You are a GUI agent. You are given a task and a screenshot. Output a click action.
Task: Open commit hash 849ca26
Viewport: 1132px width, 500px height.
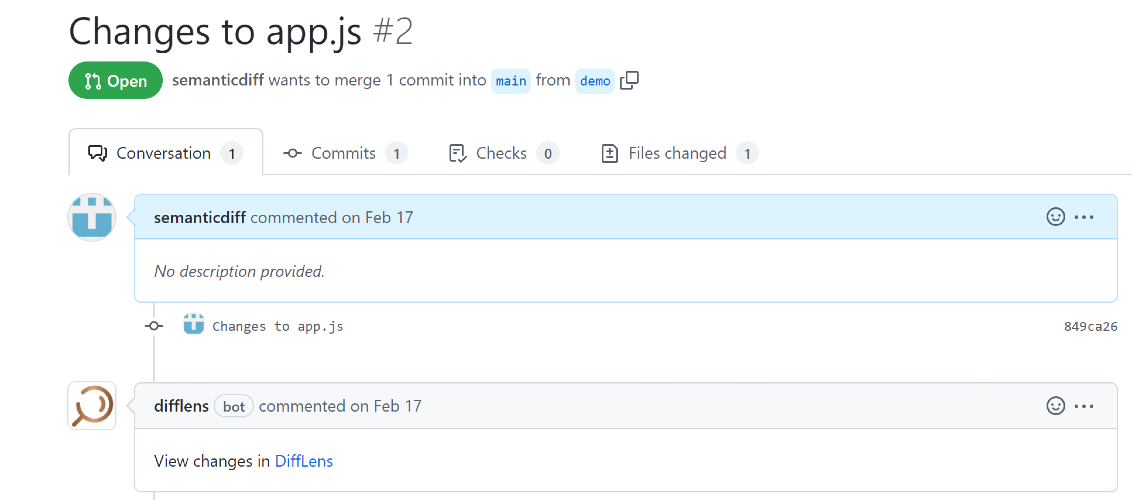tap(1091, 326)
